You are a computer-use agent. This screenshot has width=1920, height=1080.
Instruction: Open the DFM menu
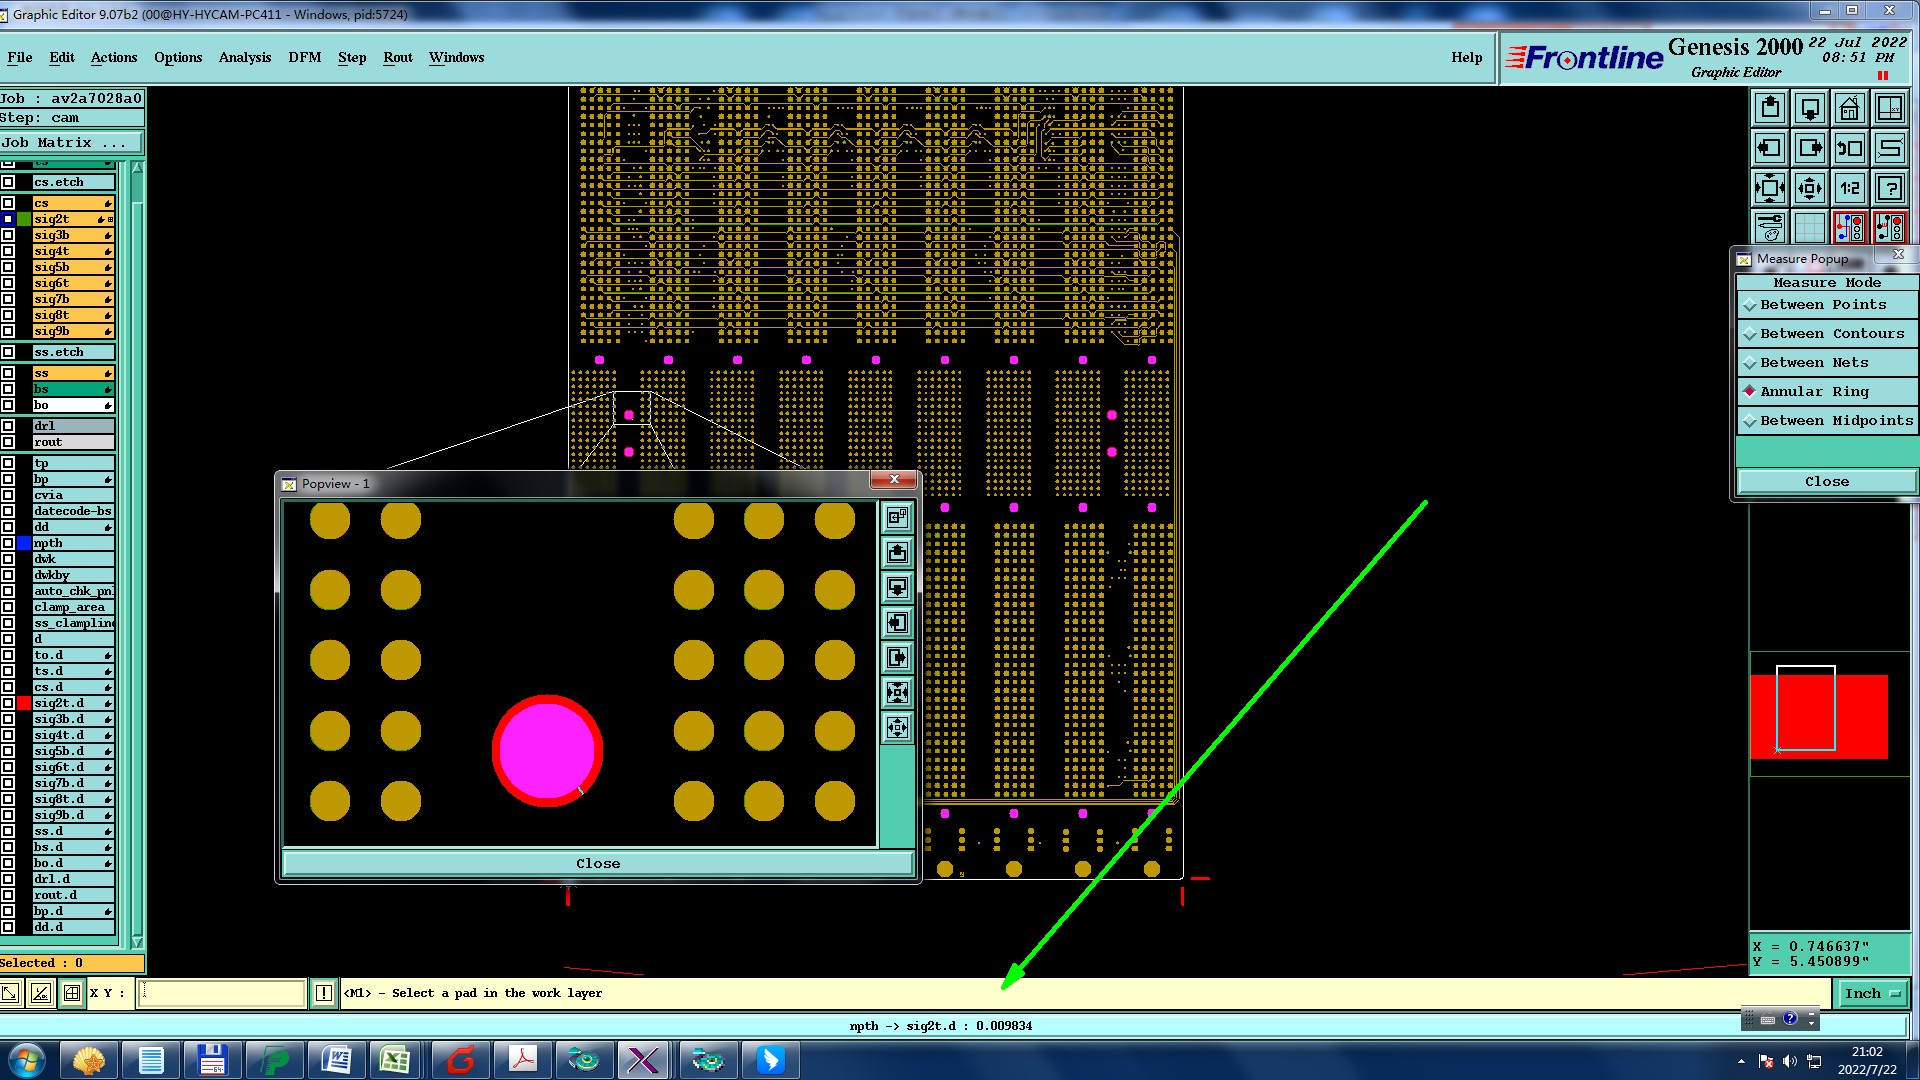(x=304, y=57)
